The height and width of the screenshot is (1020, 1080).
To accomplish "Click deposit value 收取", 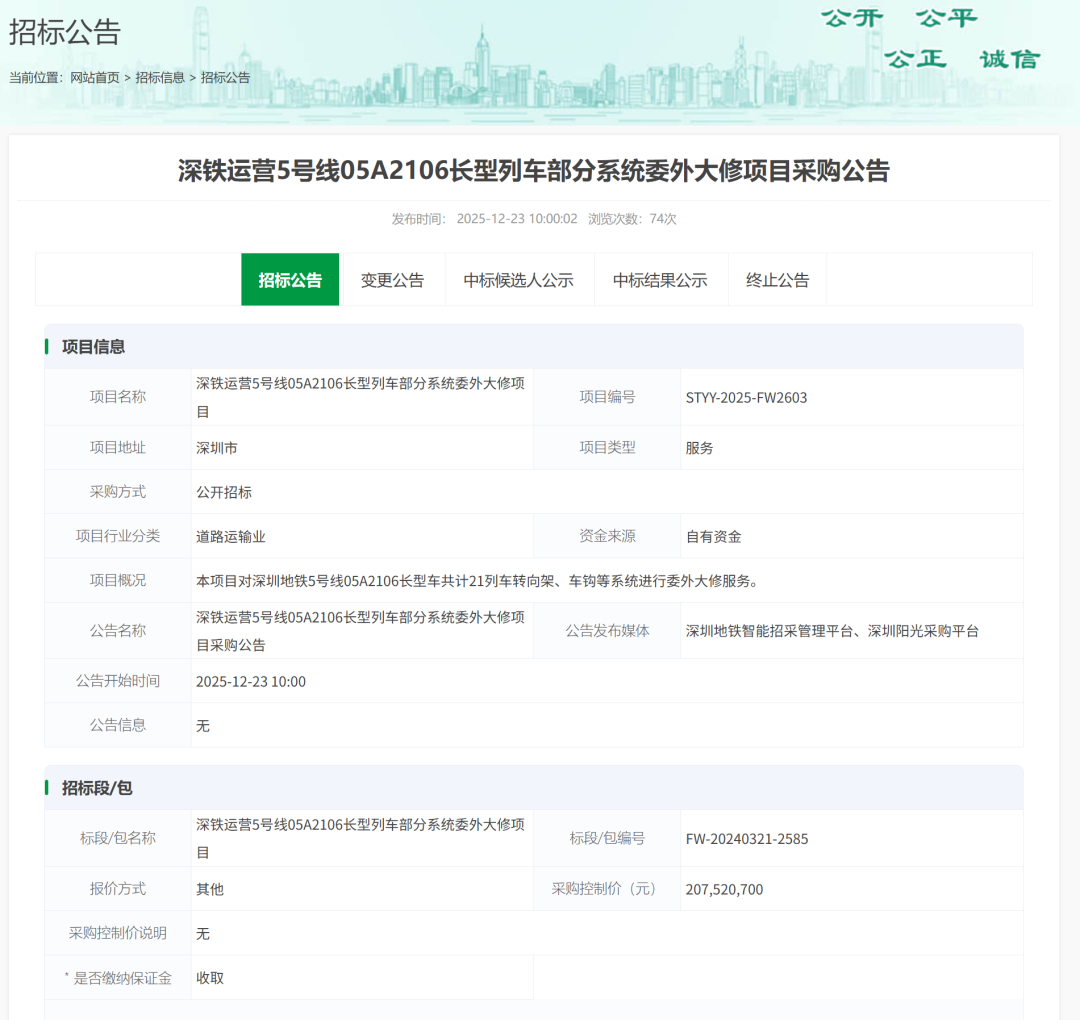I will click(209, 978).
